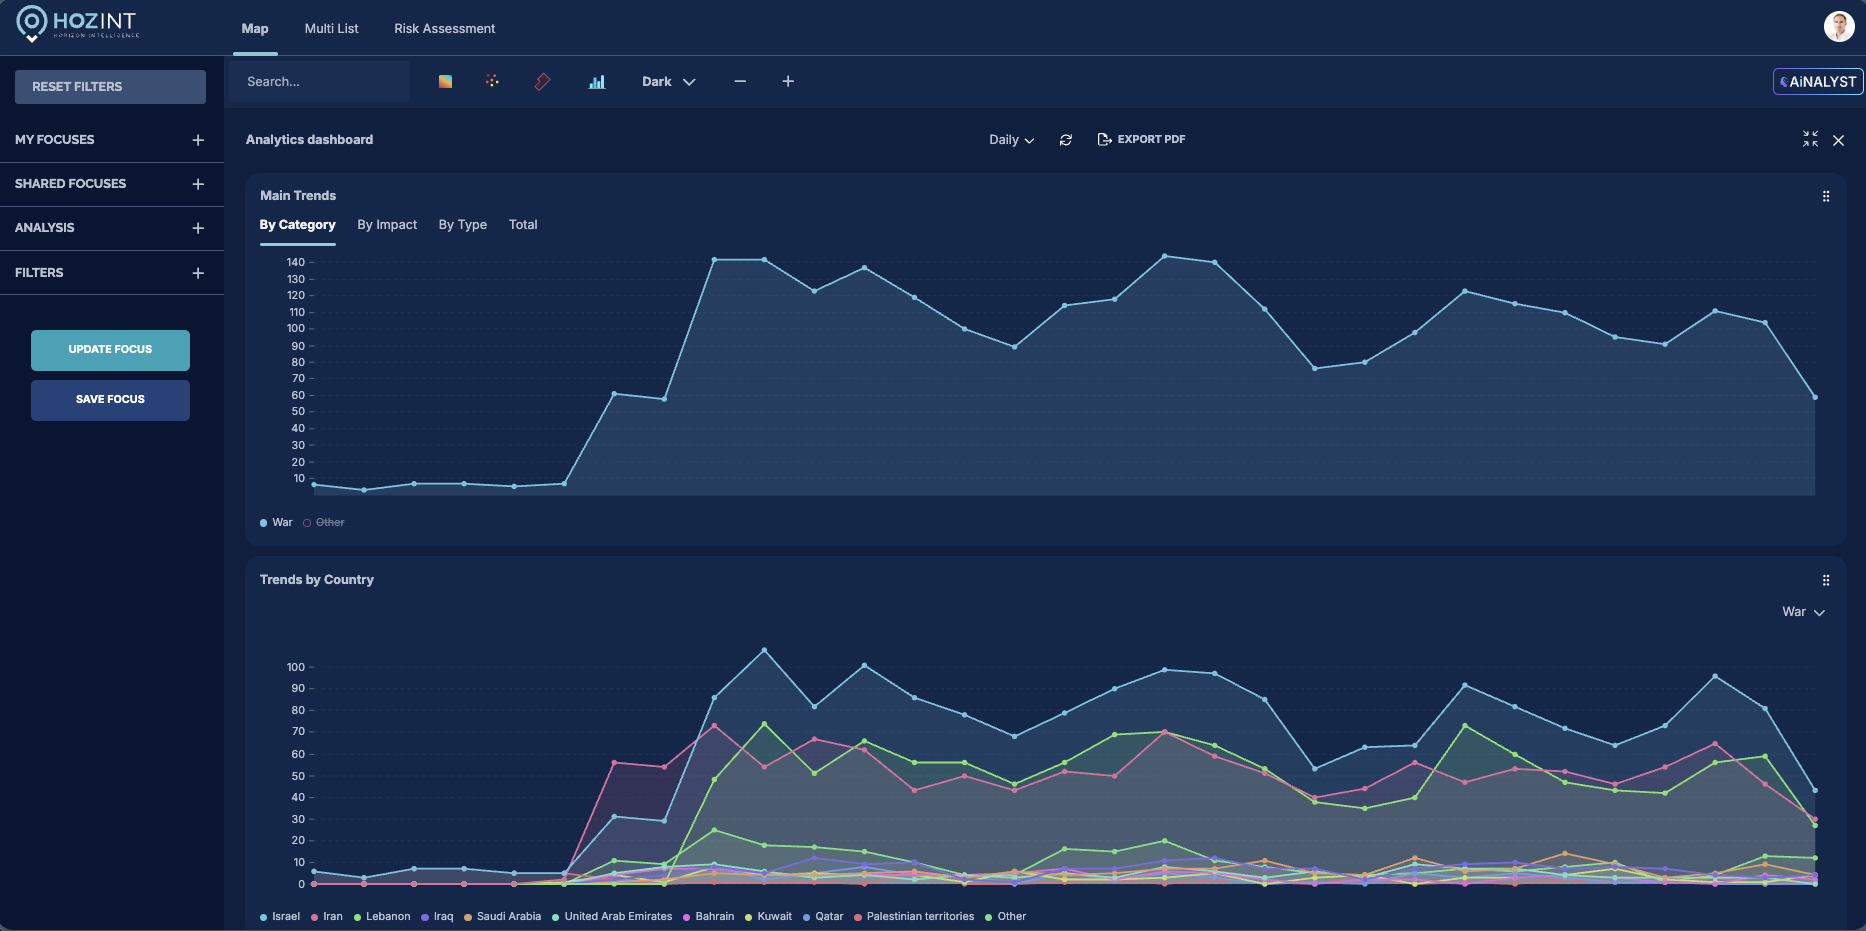The image size is (1866, 931).
Task: Toggle Lebanon series color marker in legend
Action: 357,917
